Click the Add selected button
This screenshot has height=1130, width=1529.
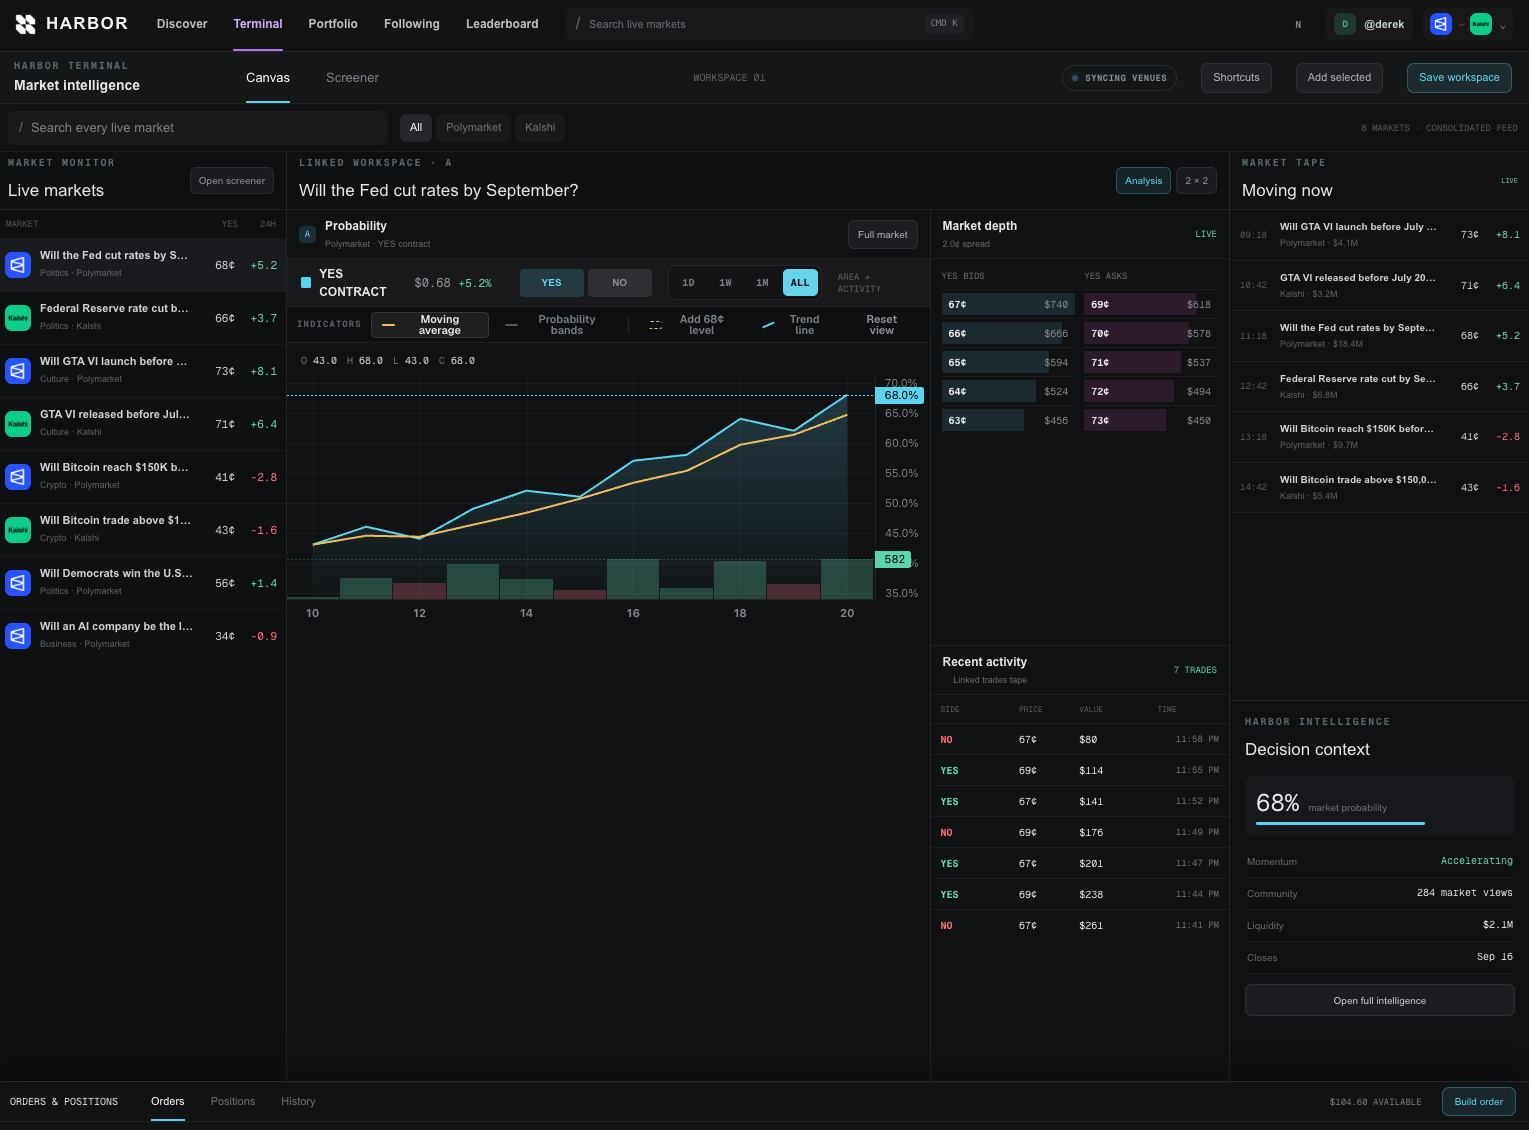pos(1339,78)
